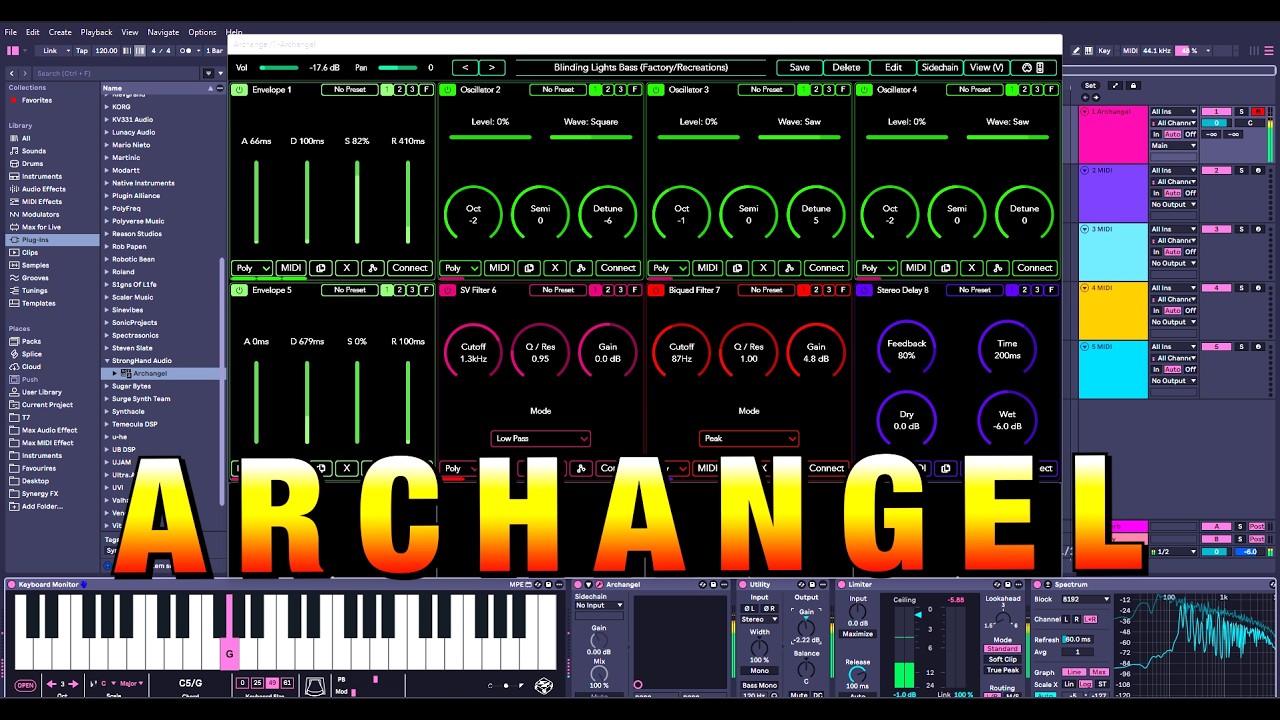Click X remove icon in Oscillator 4
The width and height of the screenshot is (1280, 720).
(x=971, y=268)
